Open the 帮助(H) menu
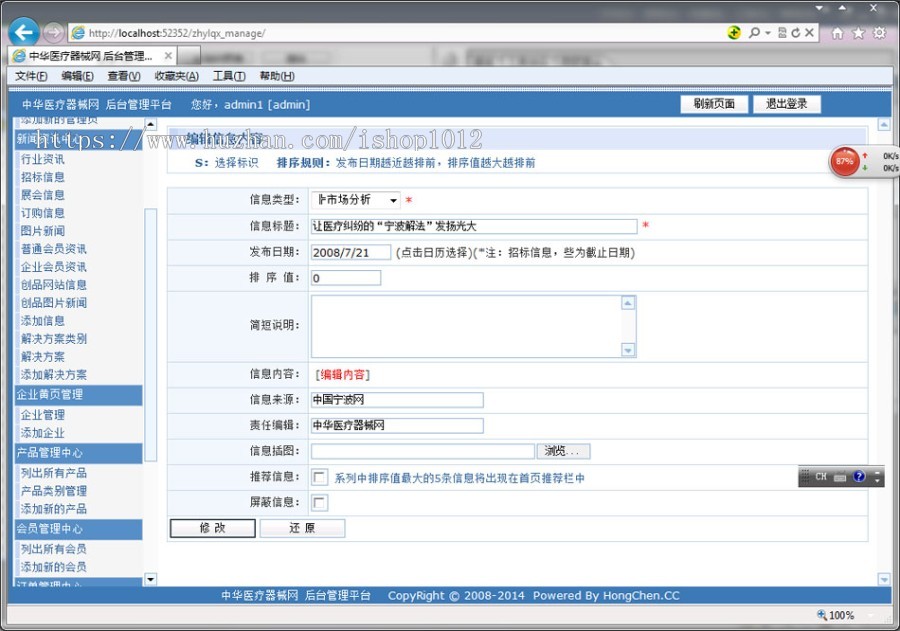The height and width of the screenshot is (631, 900). 277,76
